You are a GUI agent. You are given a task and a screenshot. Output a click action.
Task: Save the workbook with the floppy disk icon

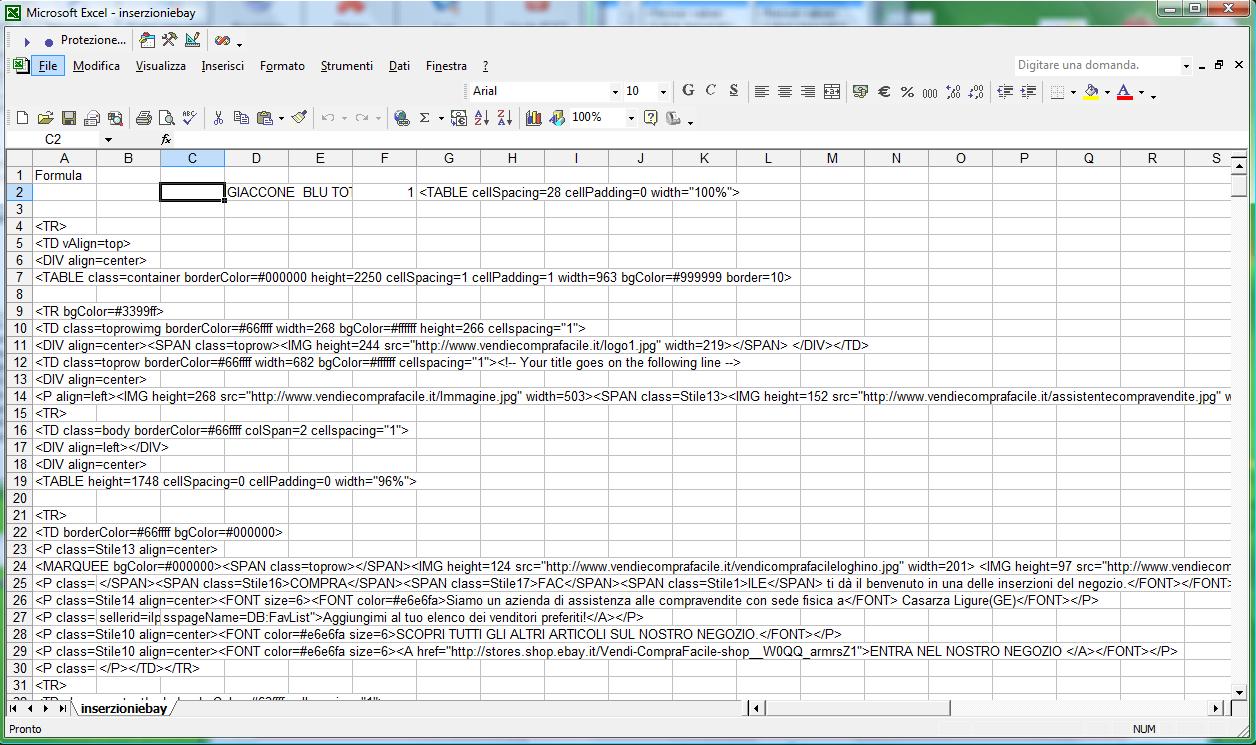[x=68, y=118]
